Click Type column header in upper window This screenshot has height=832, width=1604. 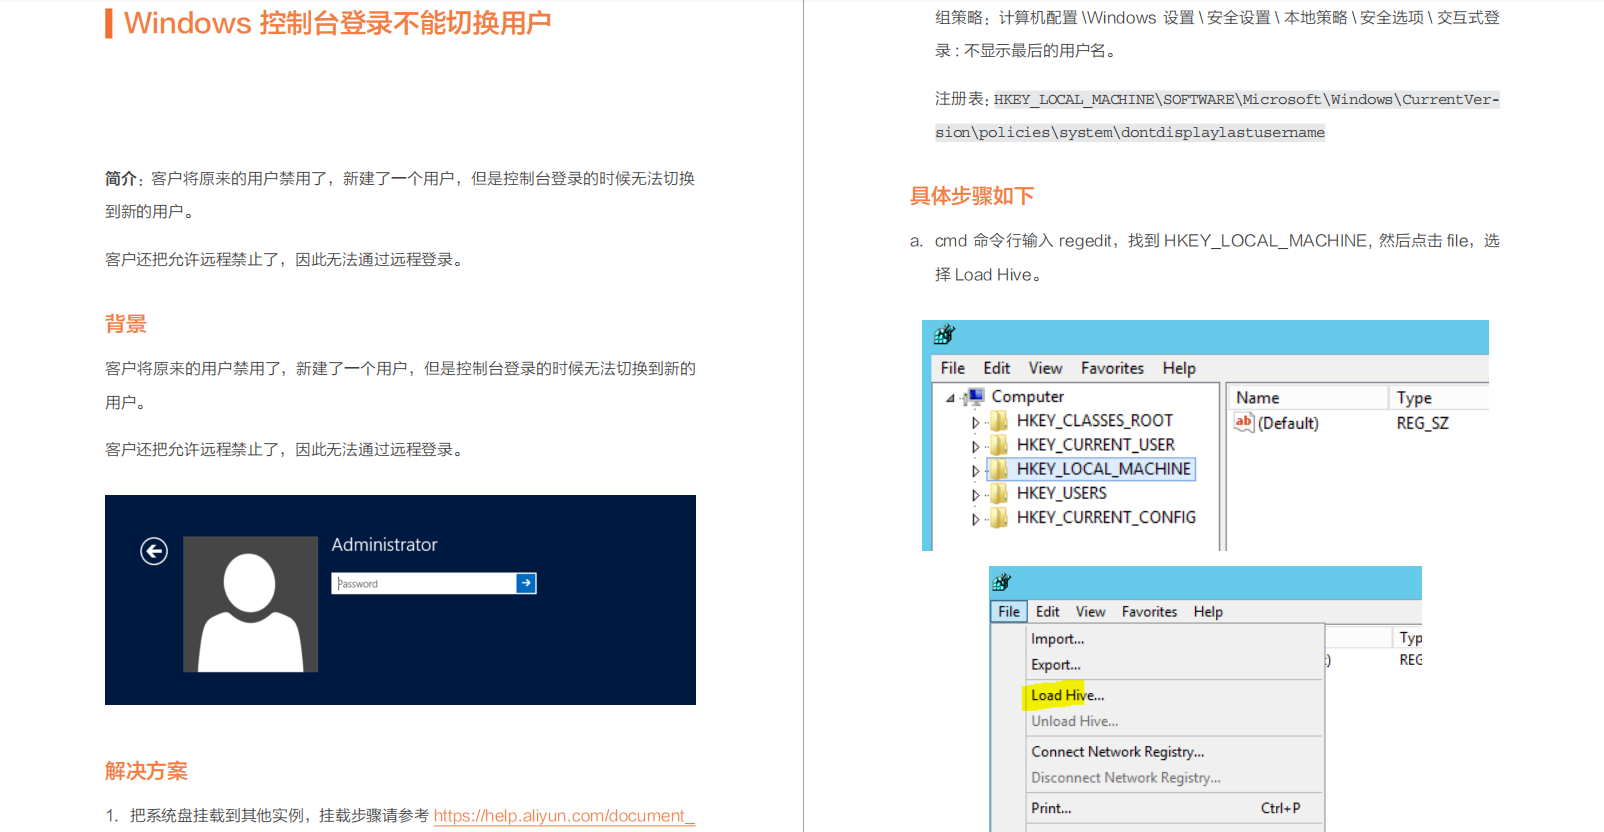click(1439, 397)
